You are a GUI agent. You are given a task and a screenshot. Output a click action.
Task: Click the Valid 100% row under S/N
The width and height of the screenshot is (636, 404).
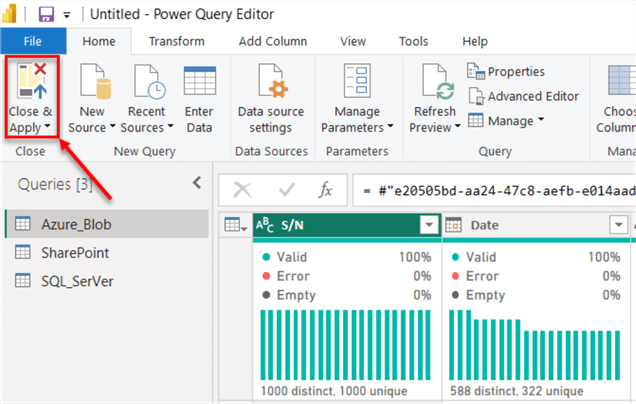(346, 257)
